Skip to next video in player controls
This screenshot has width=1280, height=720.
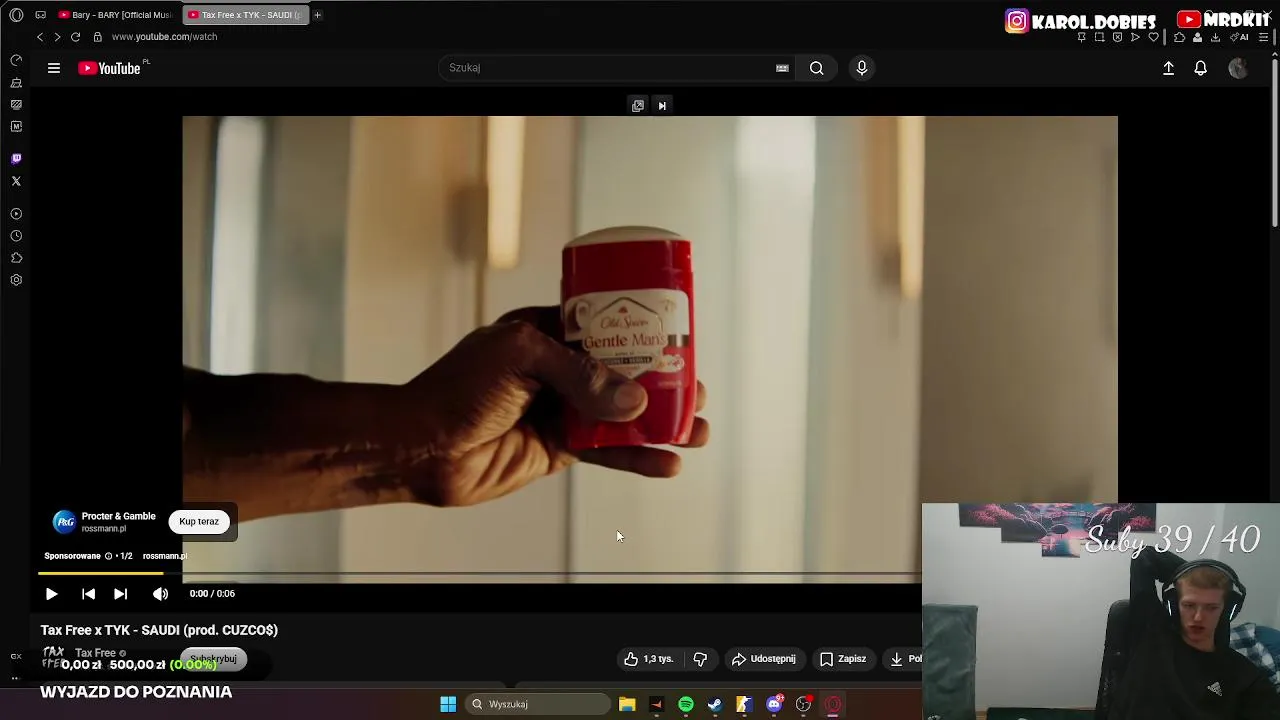click(120, 594)
